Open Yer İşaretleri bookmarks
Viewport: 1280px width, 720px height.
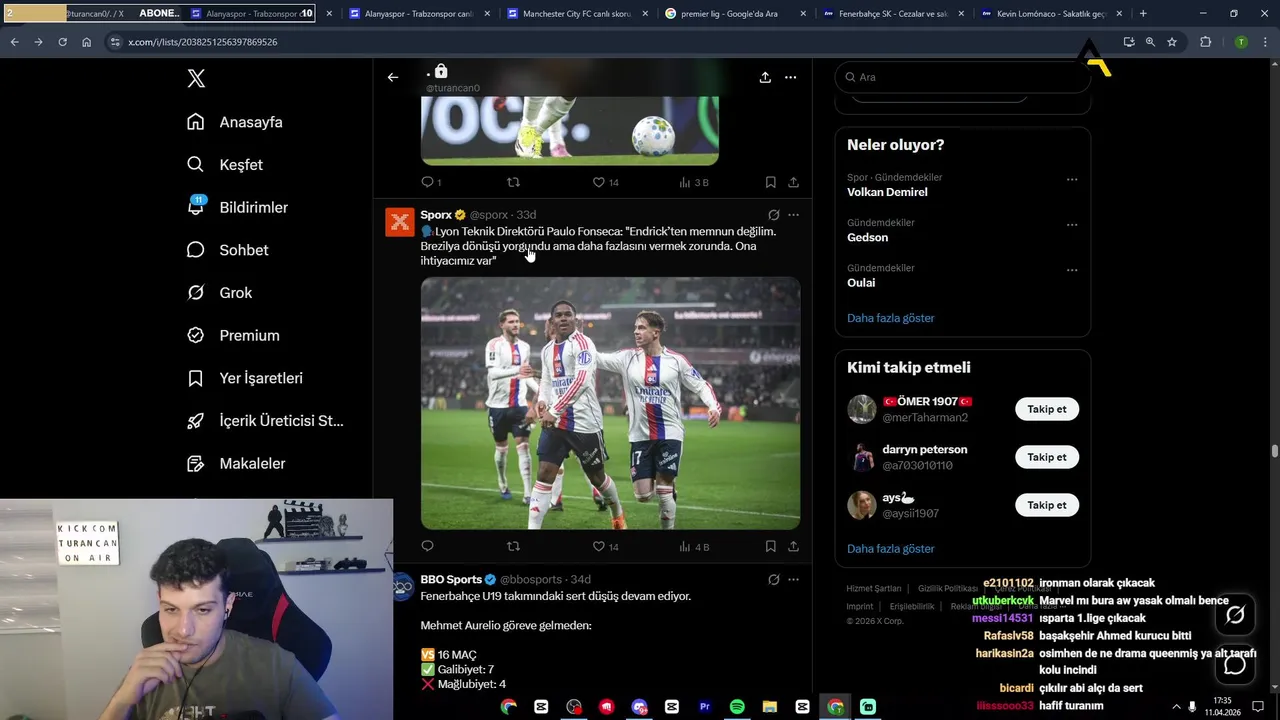245,378
